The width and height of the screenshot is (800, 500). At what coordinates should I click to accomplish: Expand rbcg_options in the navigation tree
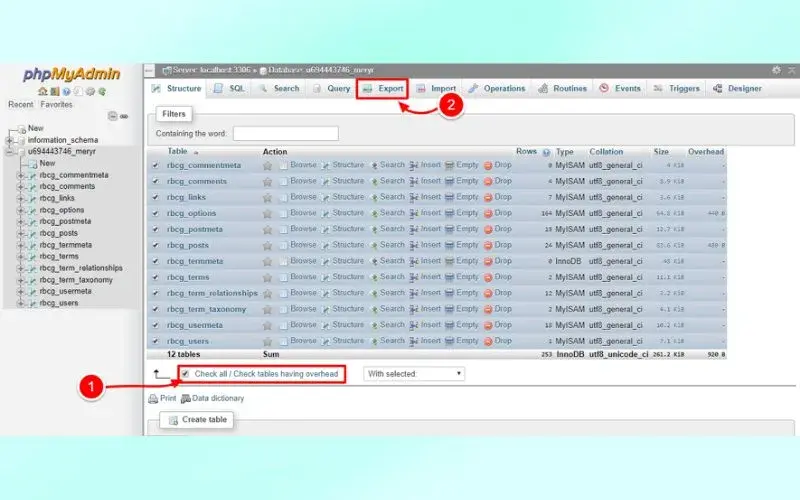click(x=21, y=210)
